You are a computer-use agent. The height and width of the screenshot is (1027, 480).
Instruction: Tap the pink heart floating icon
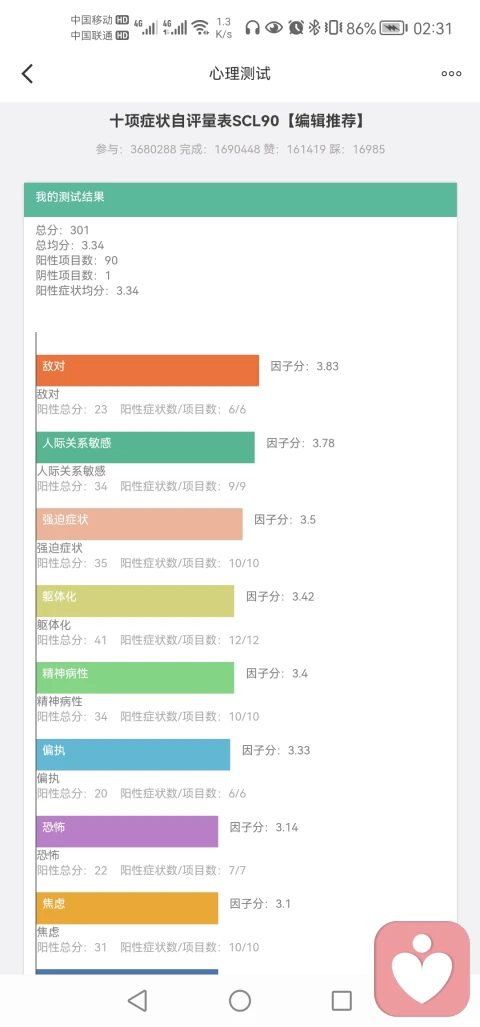point(422,969)
